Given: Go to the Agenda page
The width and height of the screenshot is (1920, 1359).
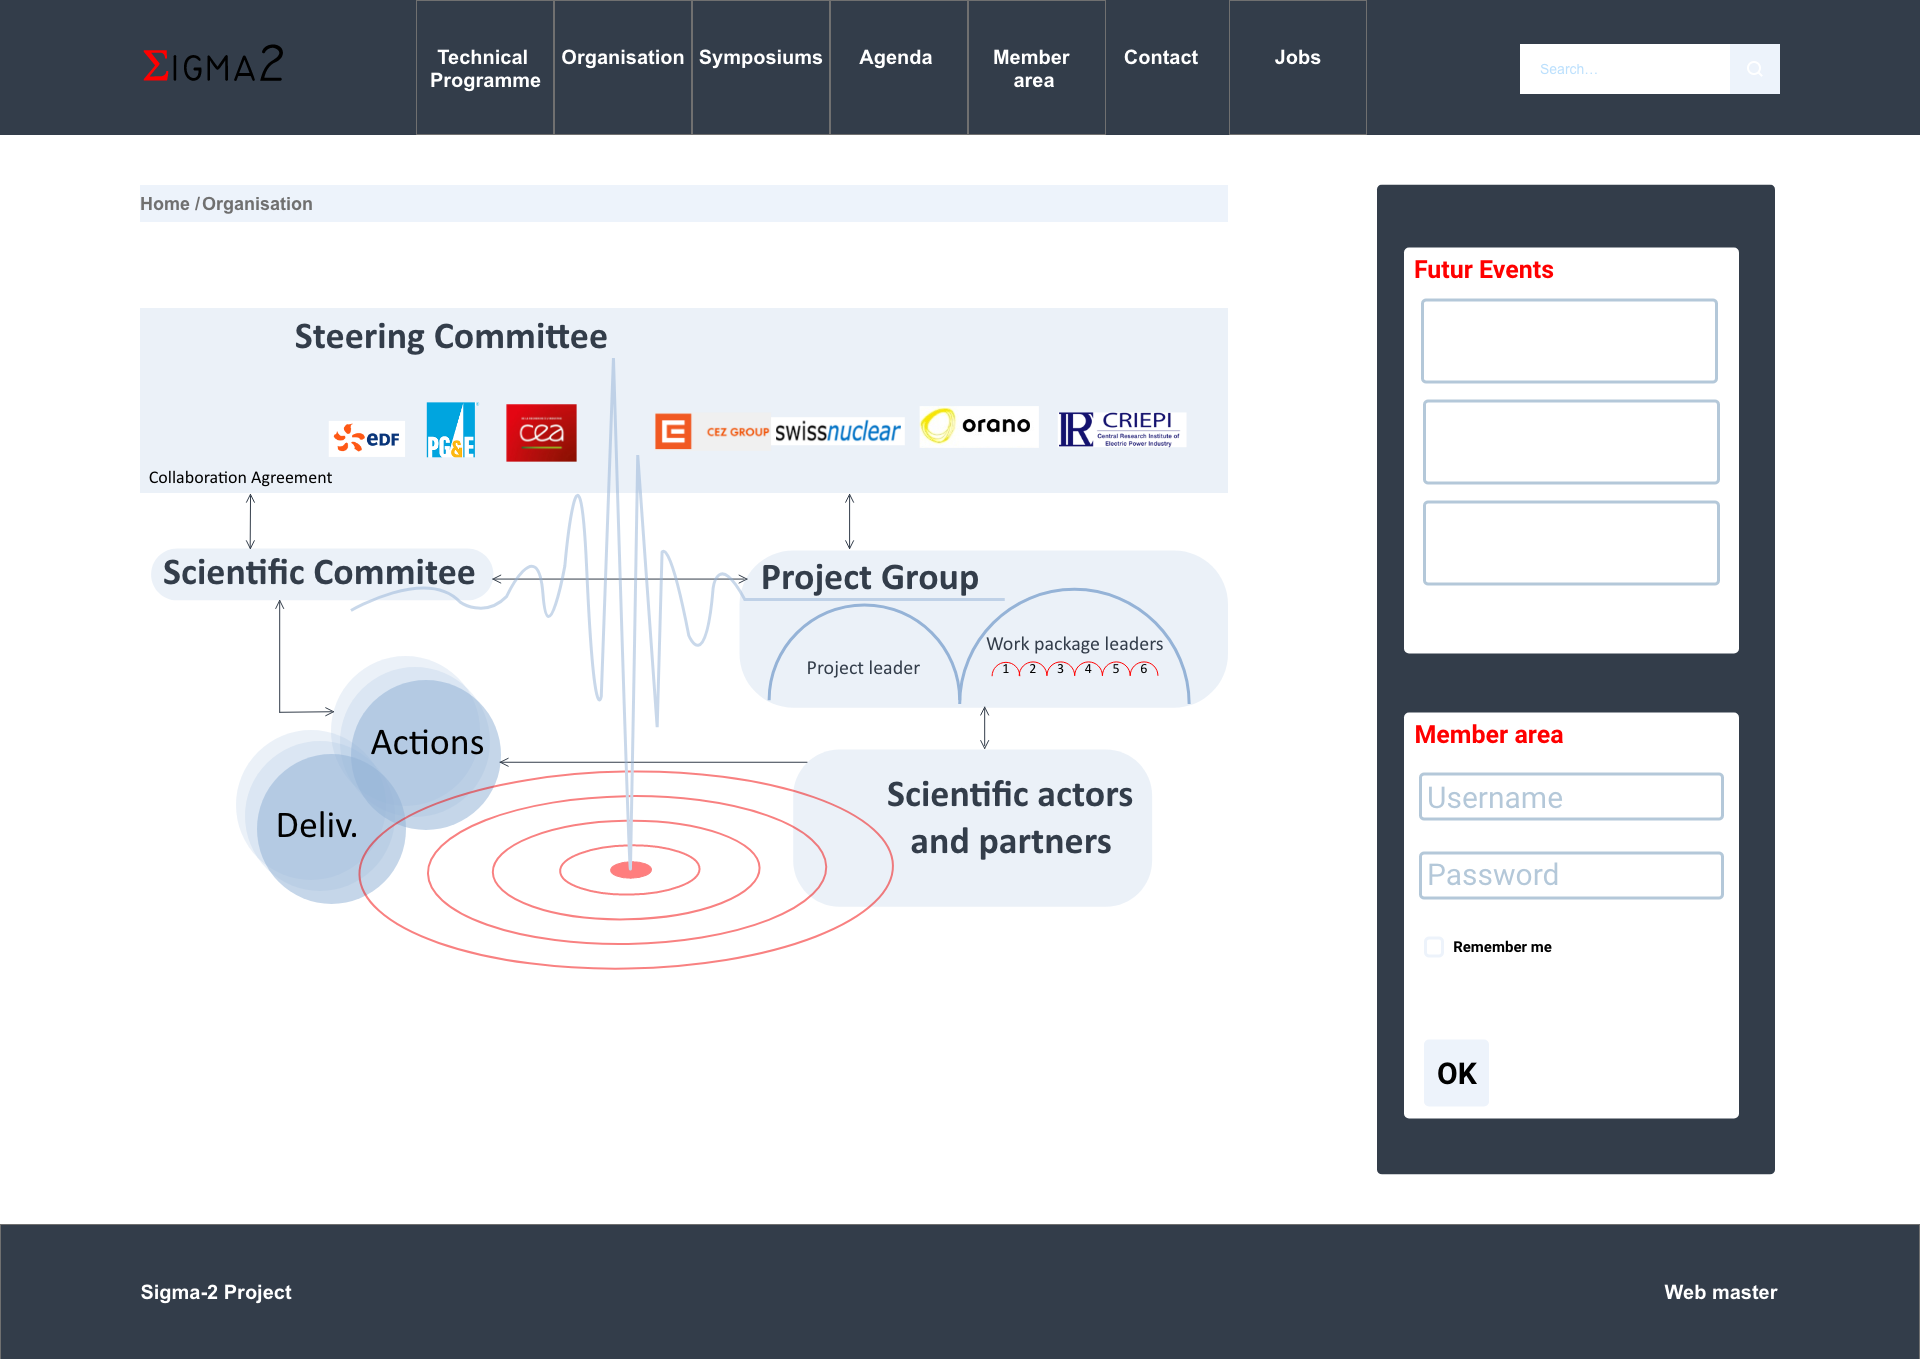Looking at the screenshot, I should click(895, 58).
